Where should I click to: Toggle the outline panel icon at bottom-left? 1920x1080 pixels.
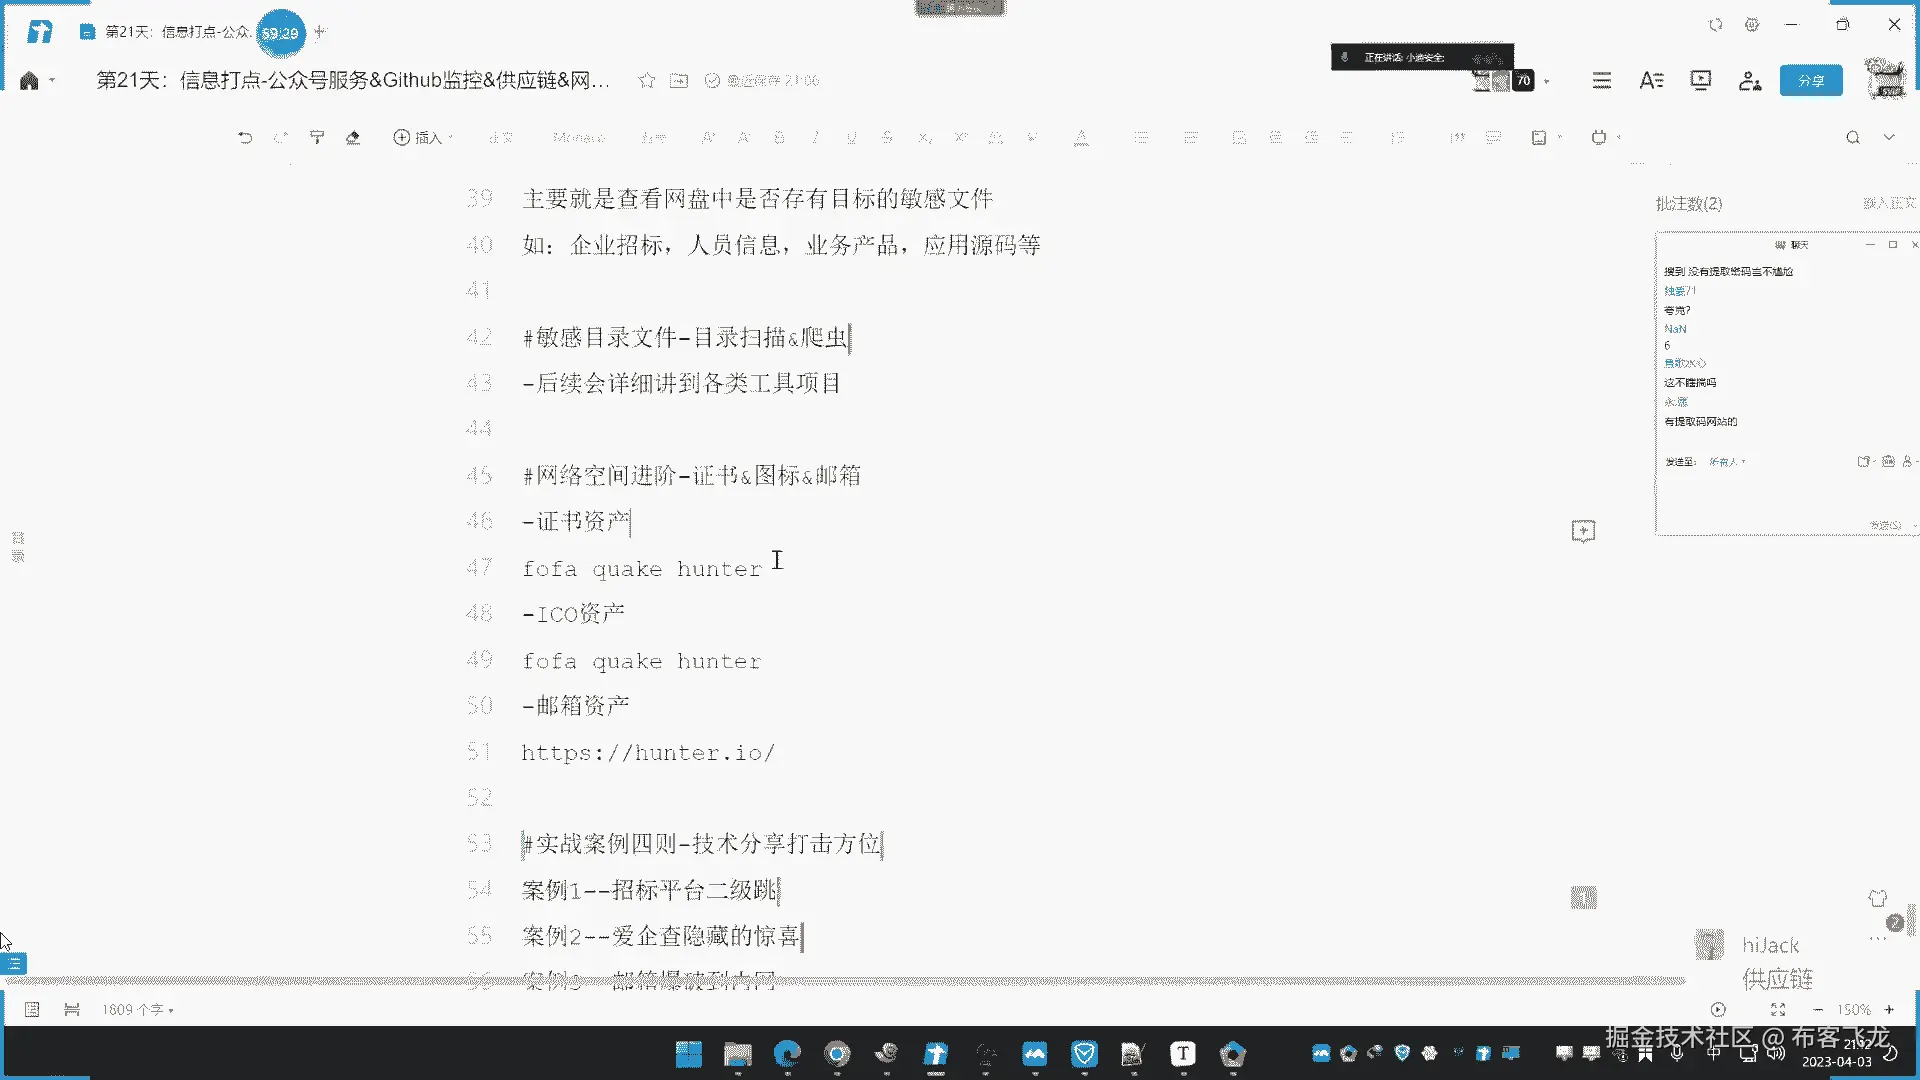tap(14, 964)
